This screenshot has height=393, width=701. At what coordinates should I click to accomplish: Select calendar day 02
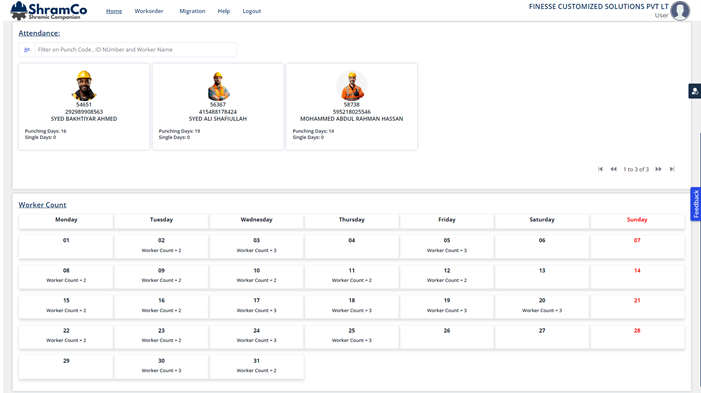161,246
